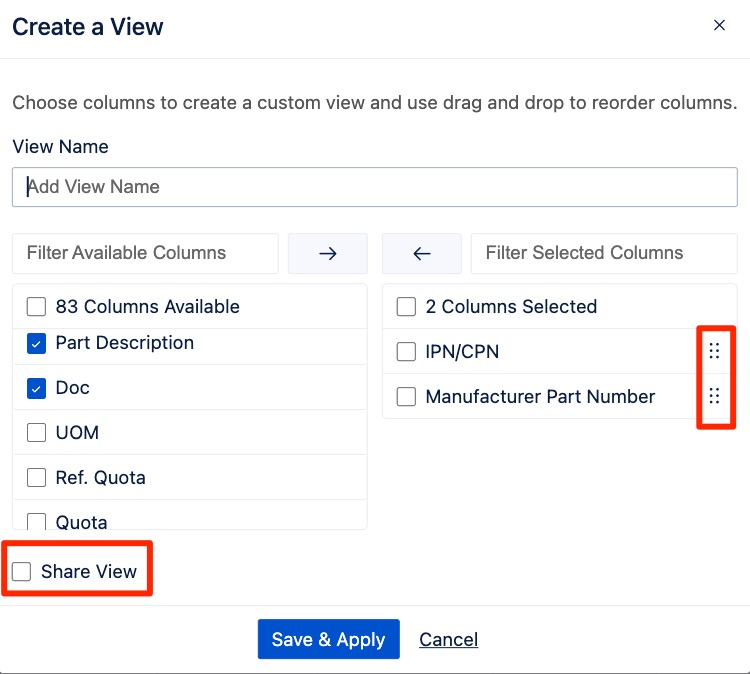Select the Quota column checkbox
This screenshot has height=674, width=750.
click(x=37, y=521)
